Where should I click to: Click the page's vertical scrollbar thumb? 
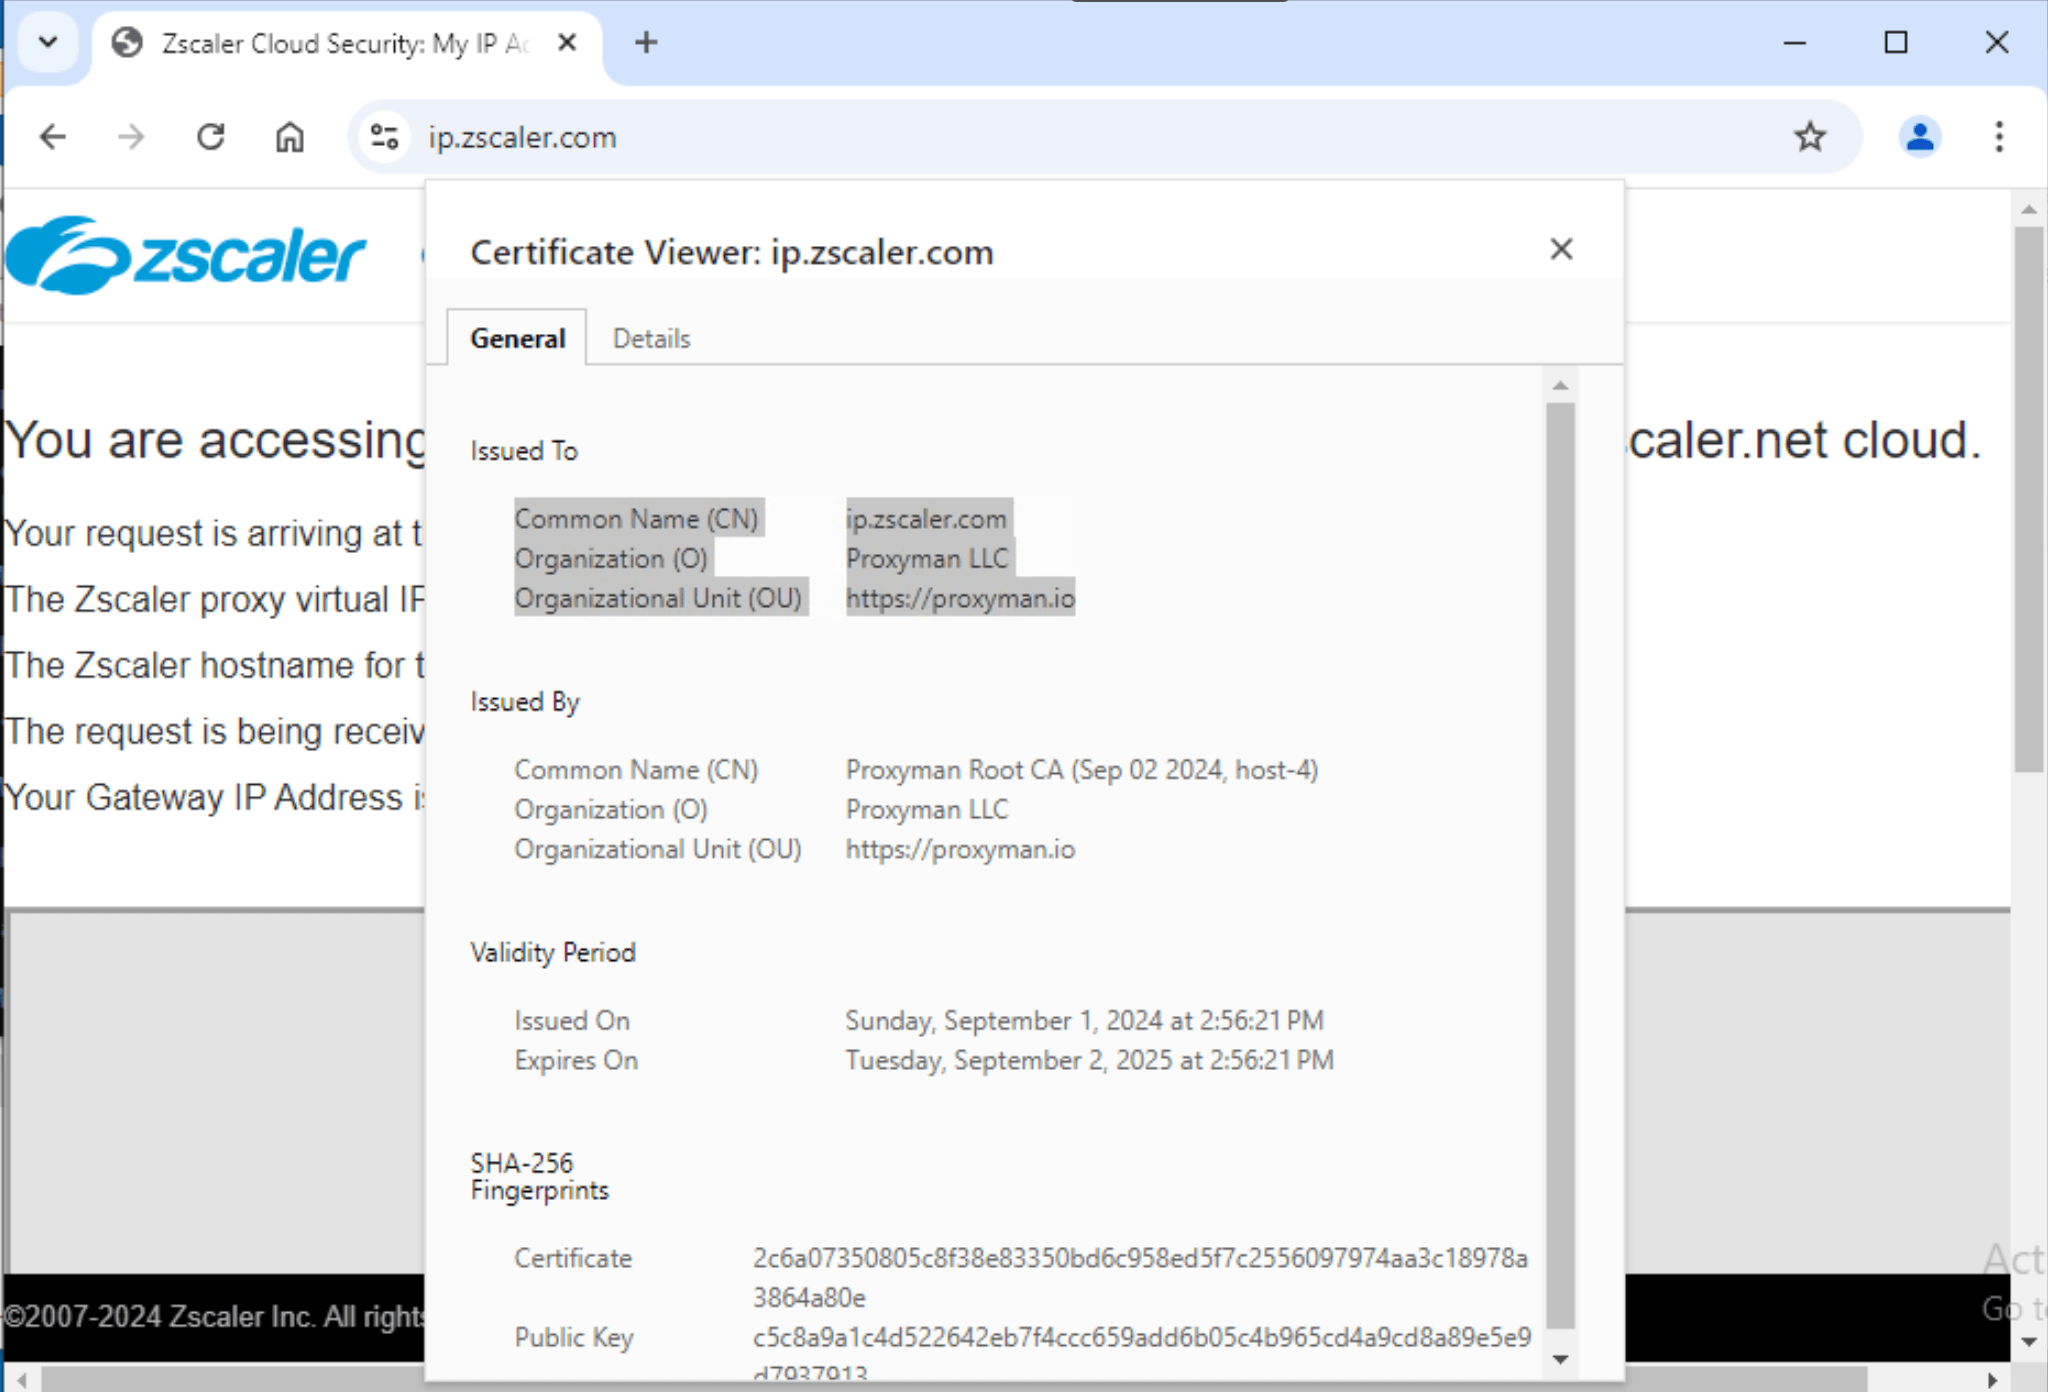pos(2028,500)
